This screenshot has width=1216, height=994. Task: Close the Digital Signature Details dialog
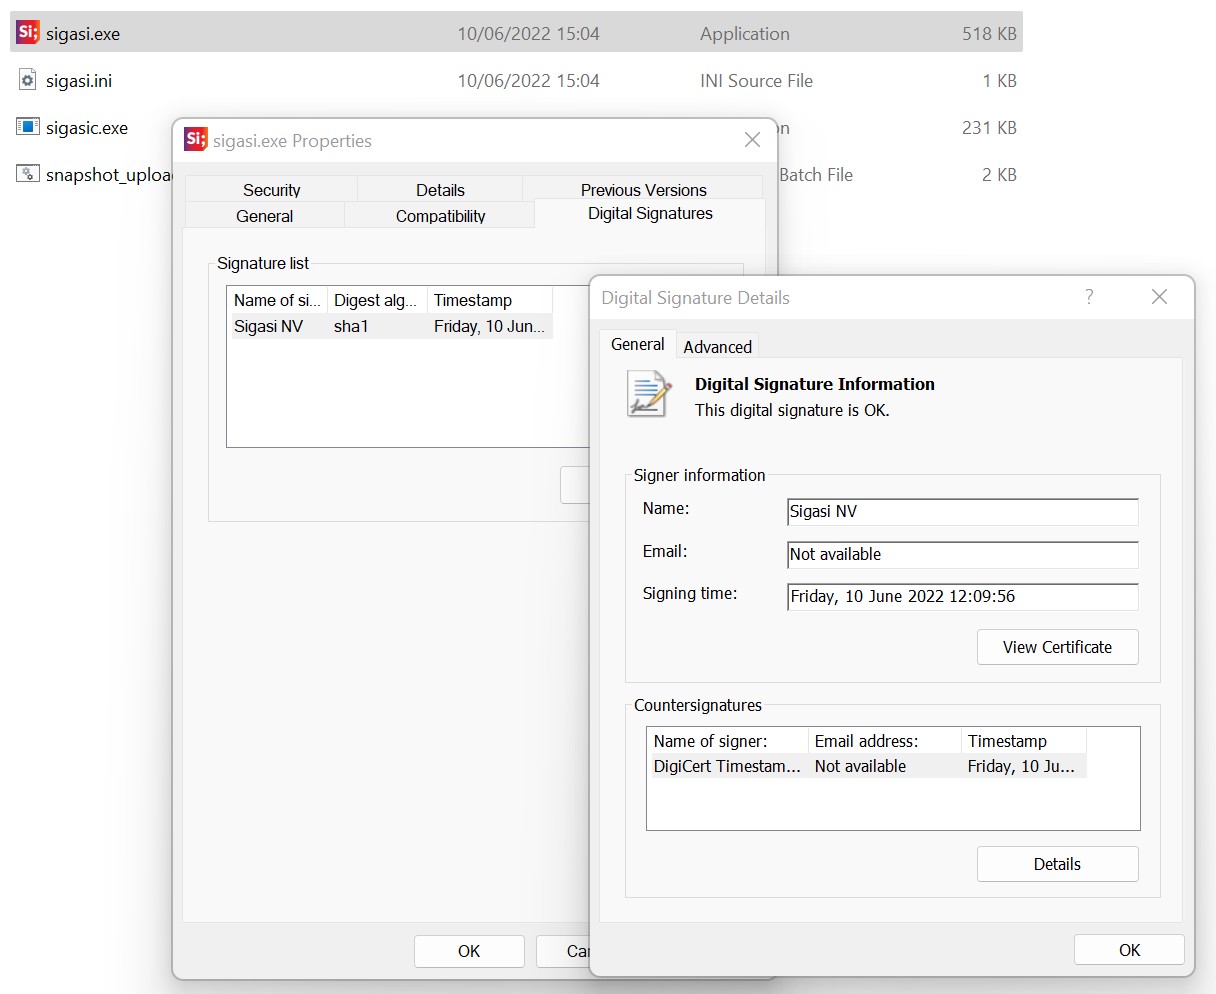click(x=1159, y=297)
